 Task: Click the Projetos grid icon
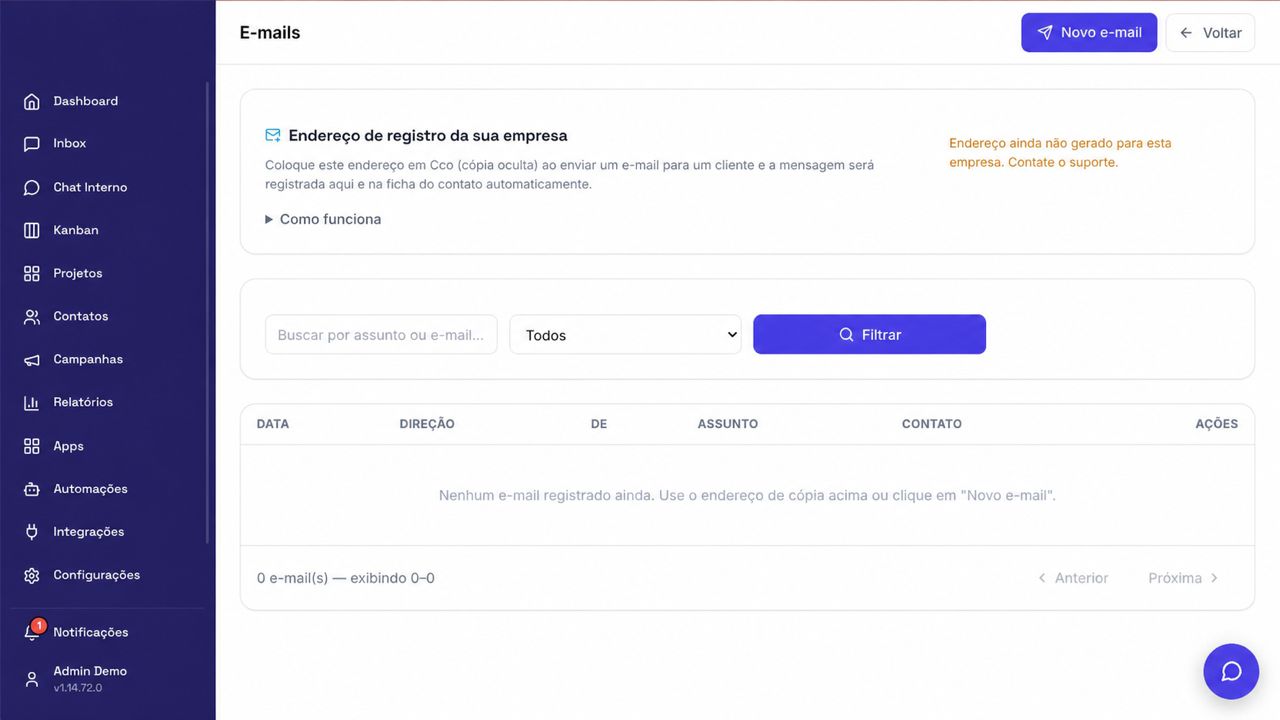pos(32,273)
